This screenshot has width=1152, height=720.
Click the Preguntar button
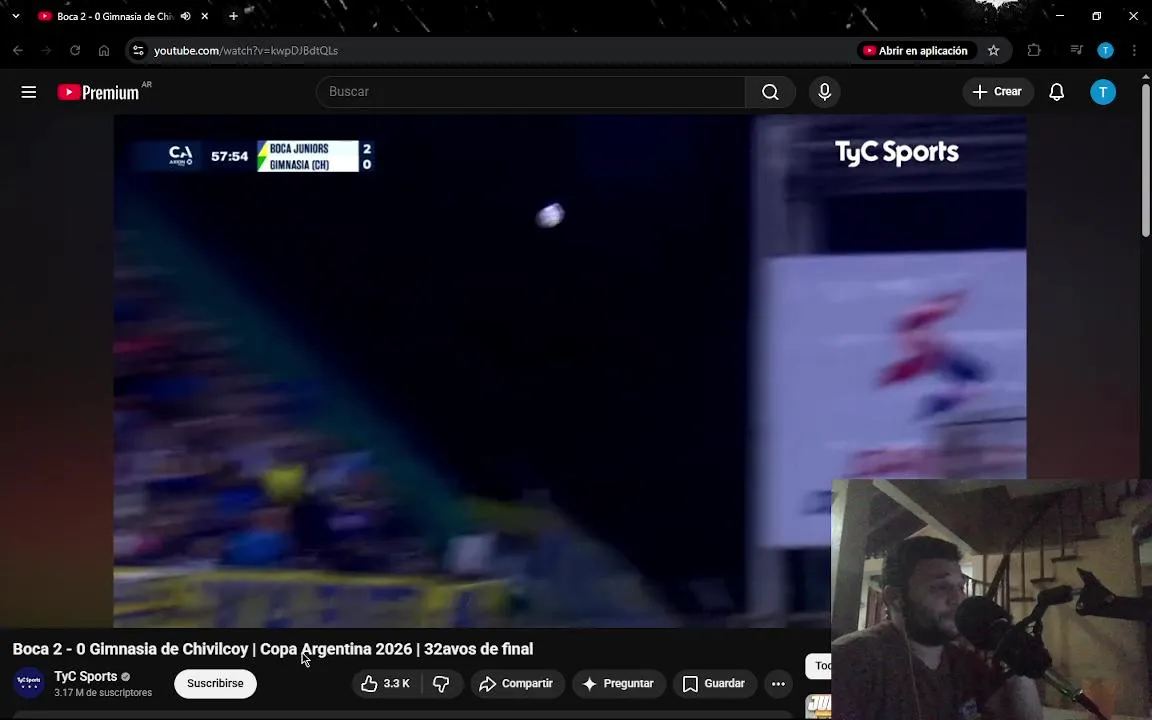pyautogui.click(x=619, y=683)
